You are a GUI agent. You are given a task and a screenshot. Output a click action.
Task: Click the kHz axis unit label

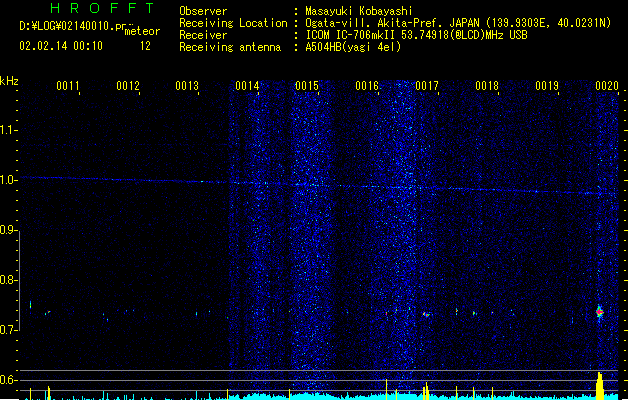pyautogui.click(x=9, y=81)
